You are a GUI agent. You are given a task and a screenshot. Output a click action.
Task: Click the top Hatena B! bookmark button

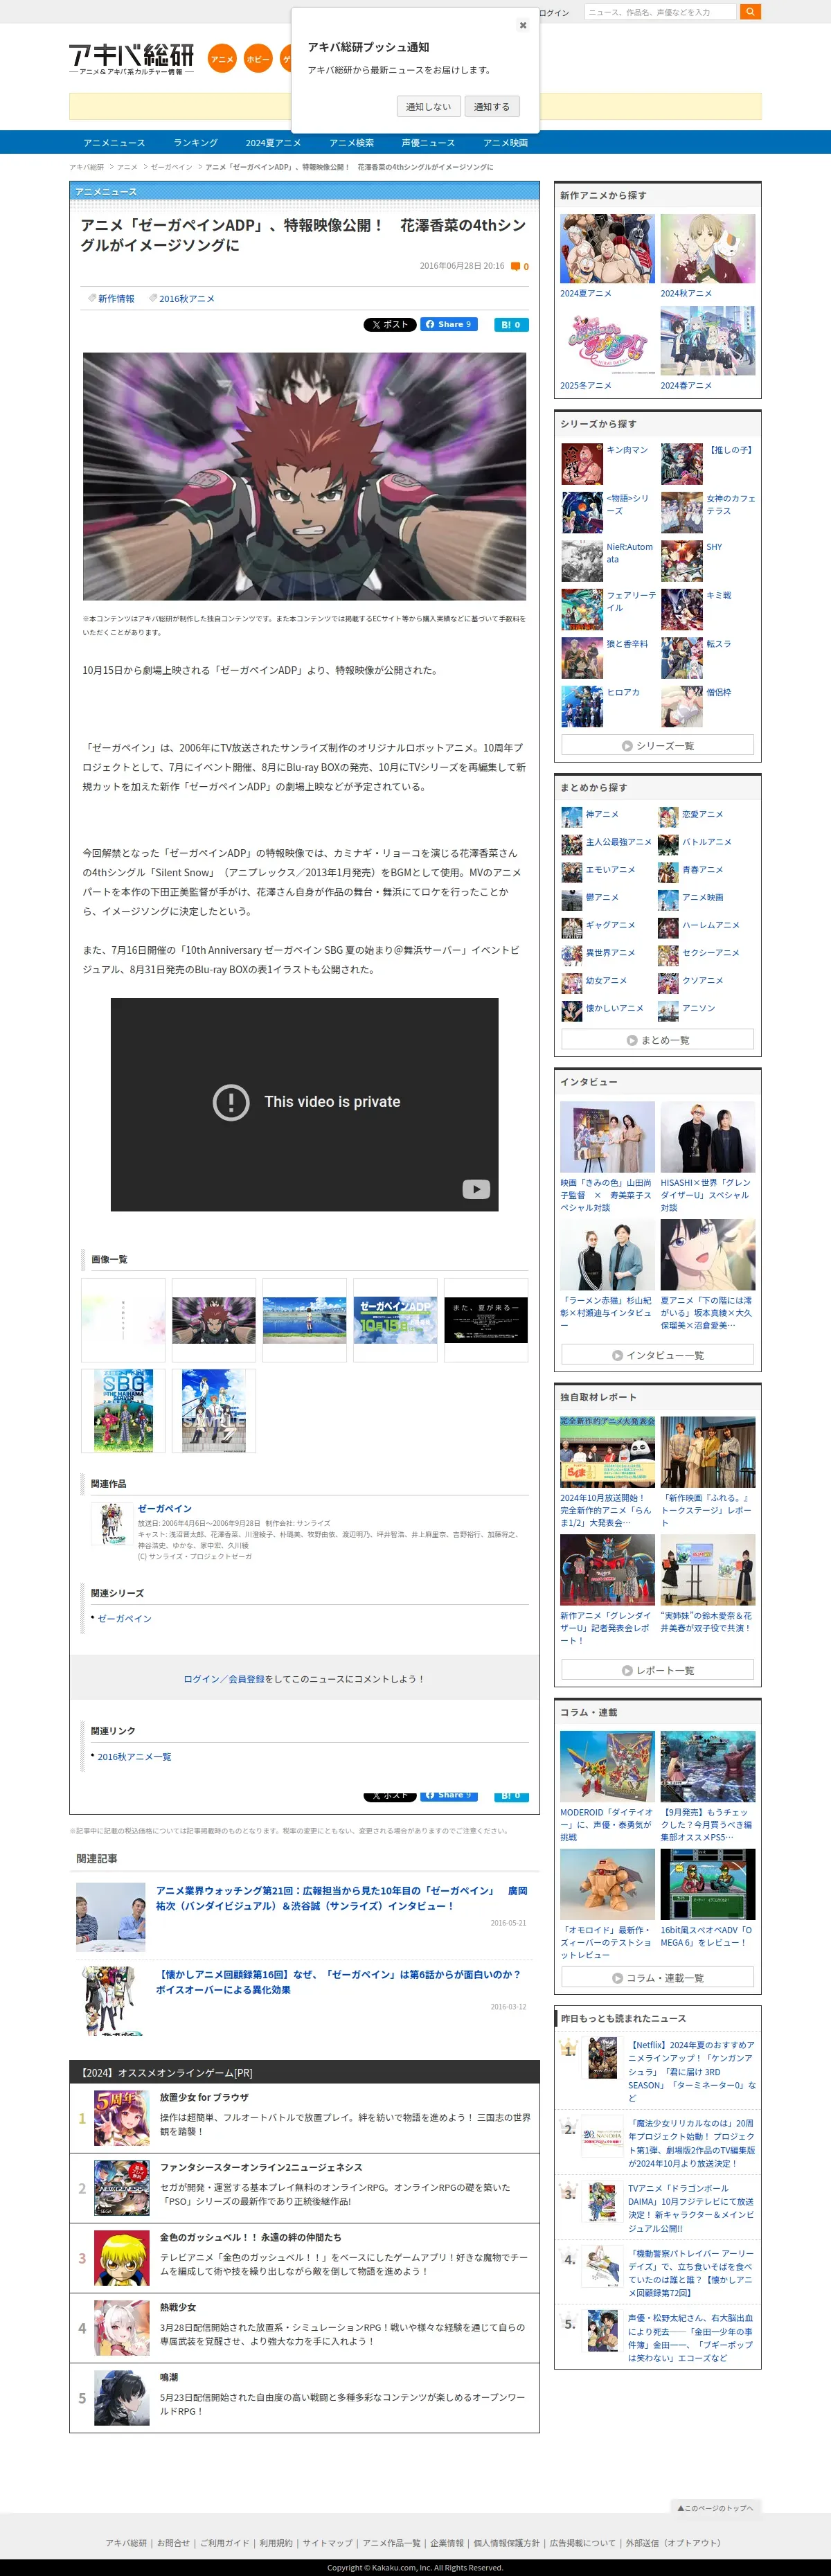(511, 324)
